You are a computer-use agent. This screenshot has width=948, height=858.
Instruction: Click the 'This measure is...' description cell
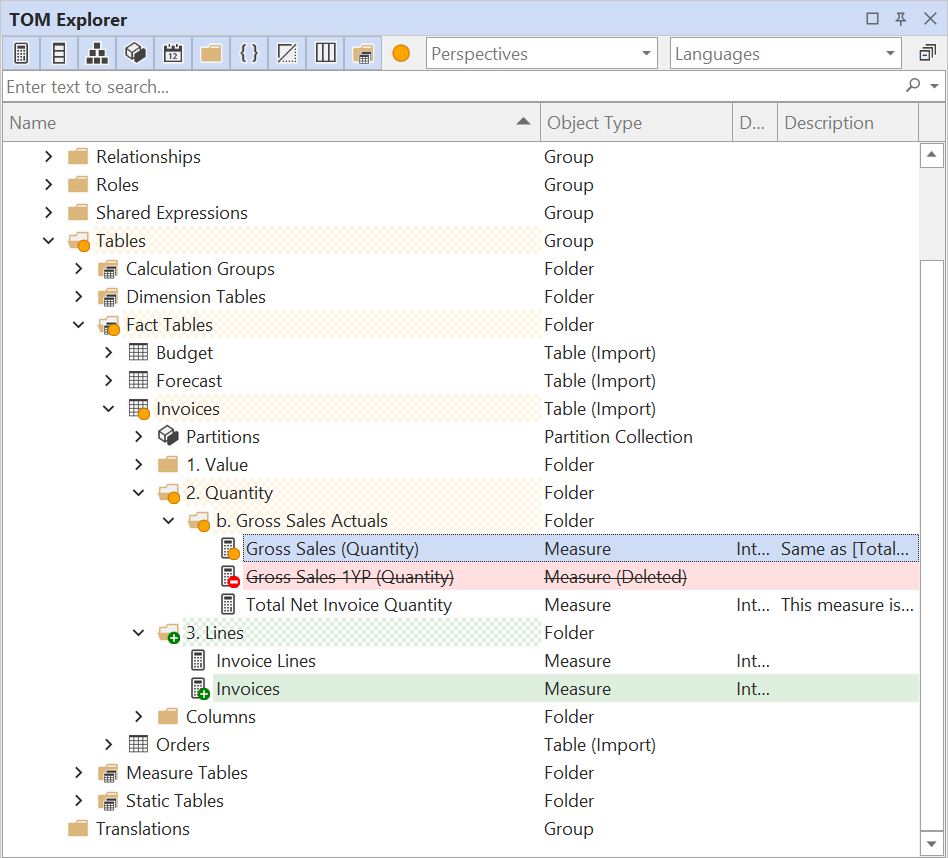846,605
